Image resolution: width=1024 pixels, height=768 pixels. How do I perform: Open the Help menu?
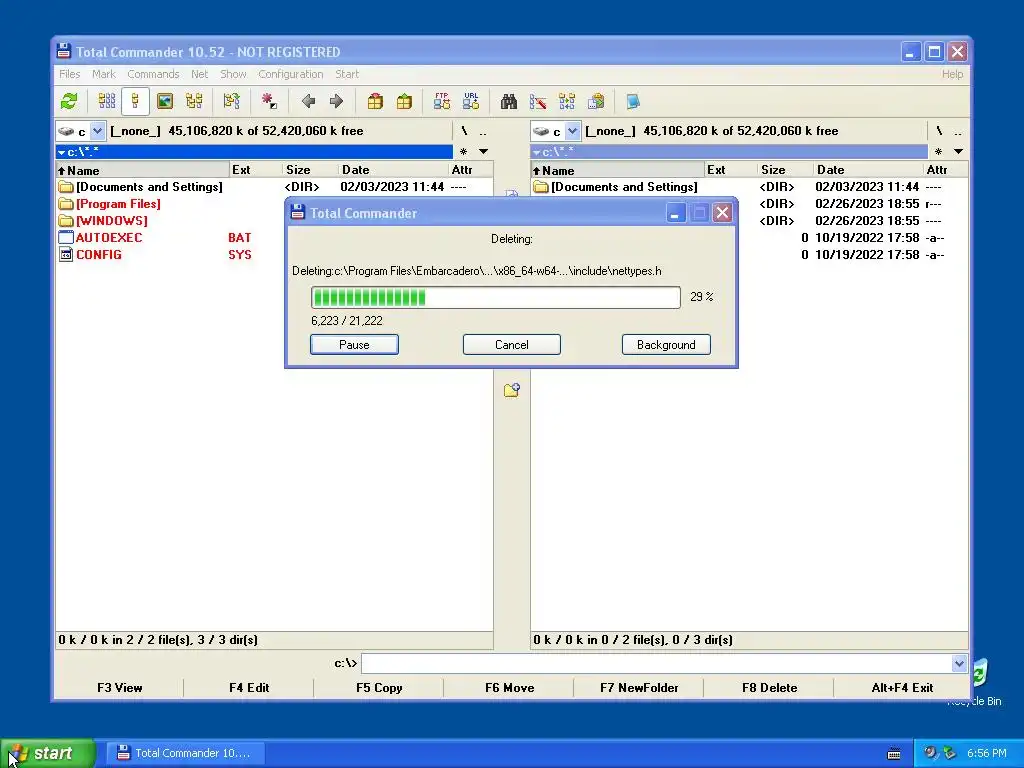click(952, 74)
